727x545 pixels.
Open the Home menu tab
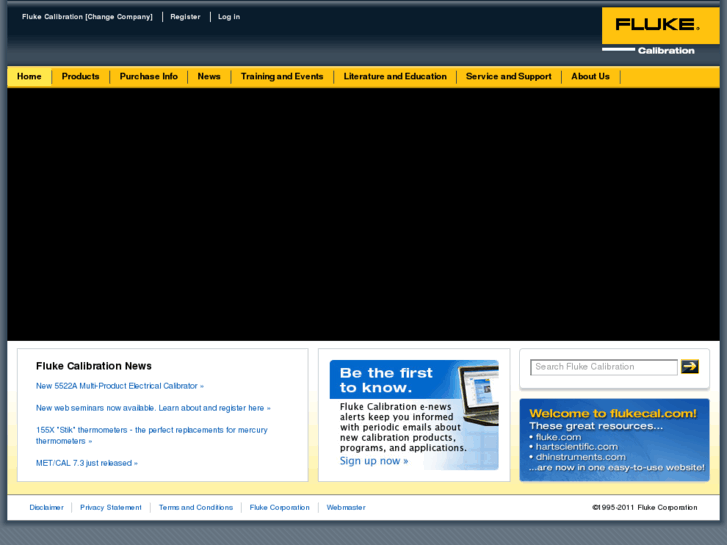point(29,77)
